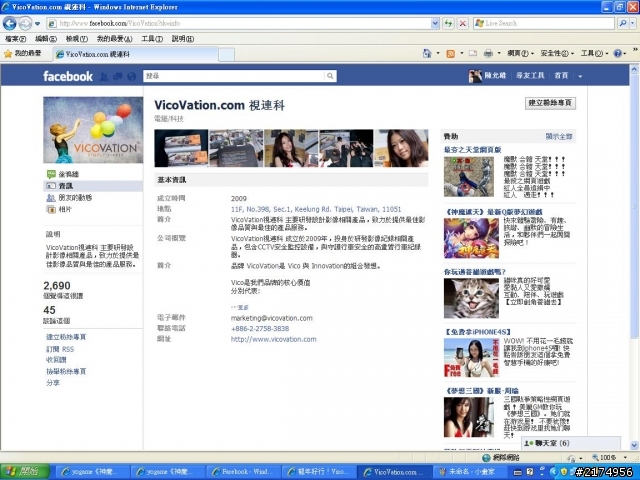This screenshot has height=480, width=640.
Task: Expand the 安全性(S) command bar dropdown
Action: coord(557,53)
